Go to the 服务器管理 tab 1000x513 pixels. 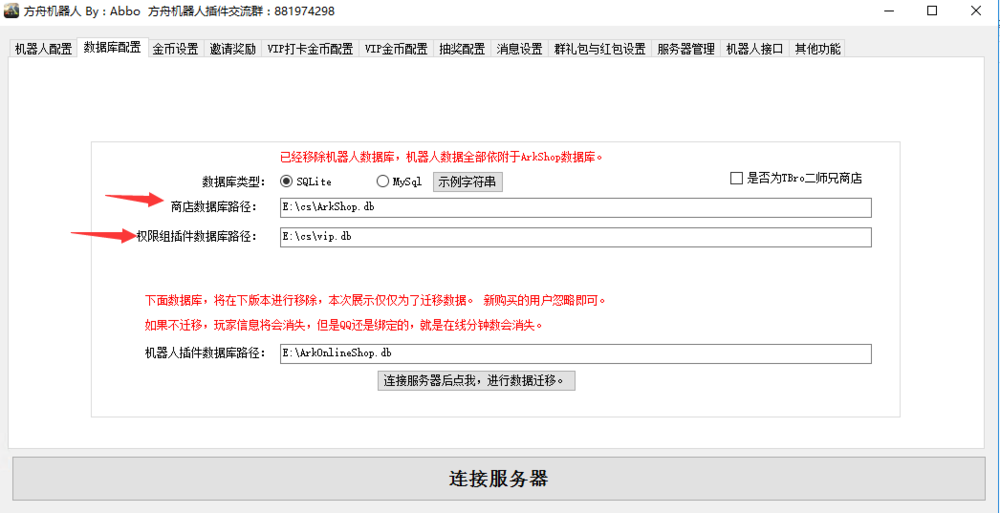[685, 49]
